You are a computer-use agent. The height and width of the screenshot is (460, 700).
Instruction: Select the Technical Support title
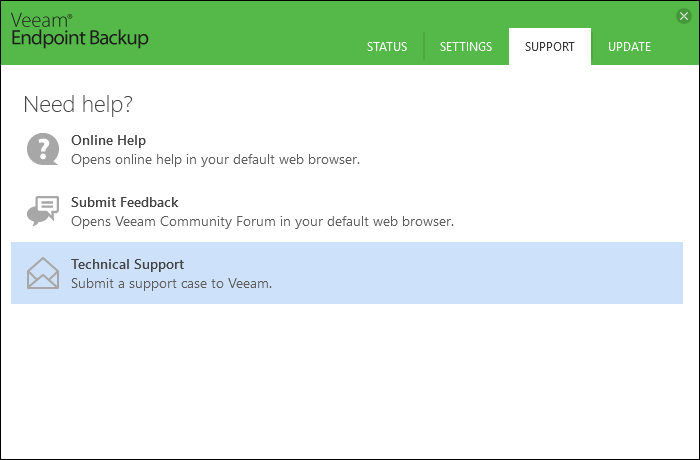[x=128, y=264]
